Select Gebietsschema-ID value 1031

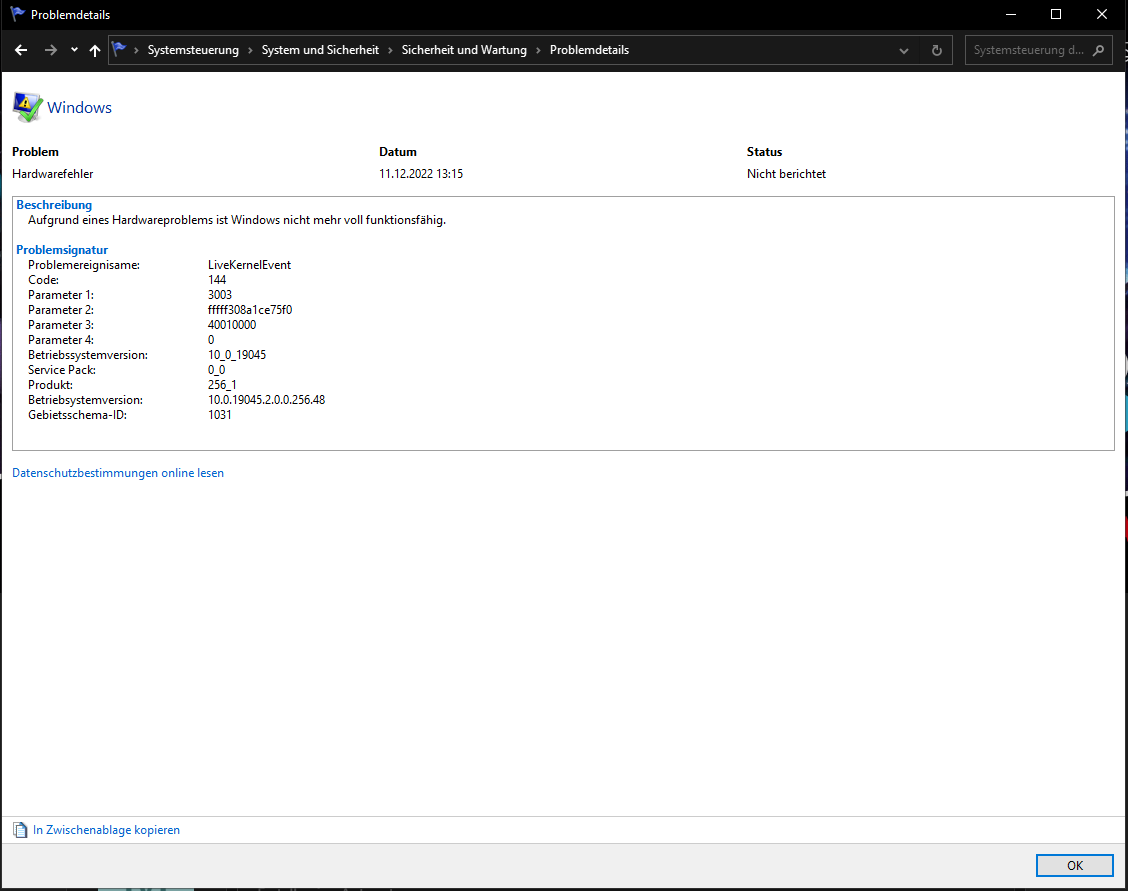click(219, 415)
